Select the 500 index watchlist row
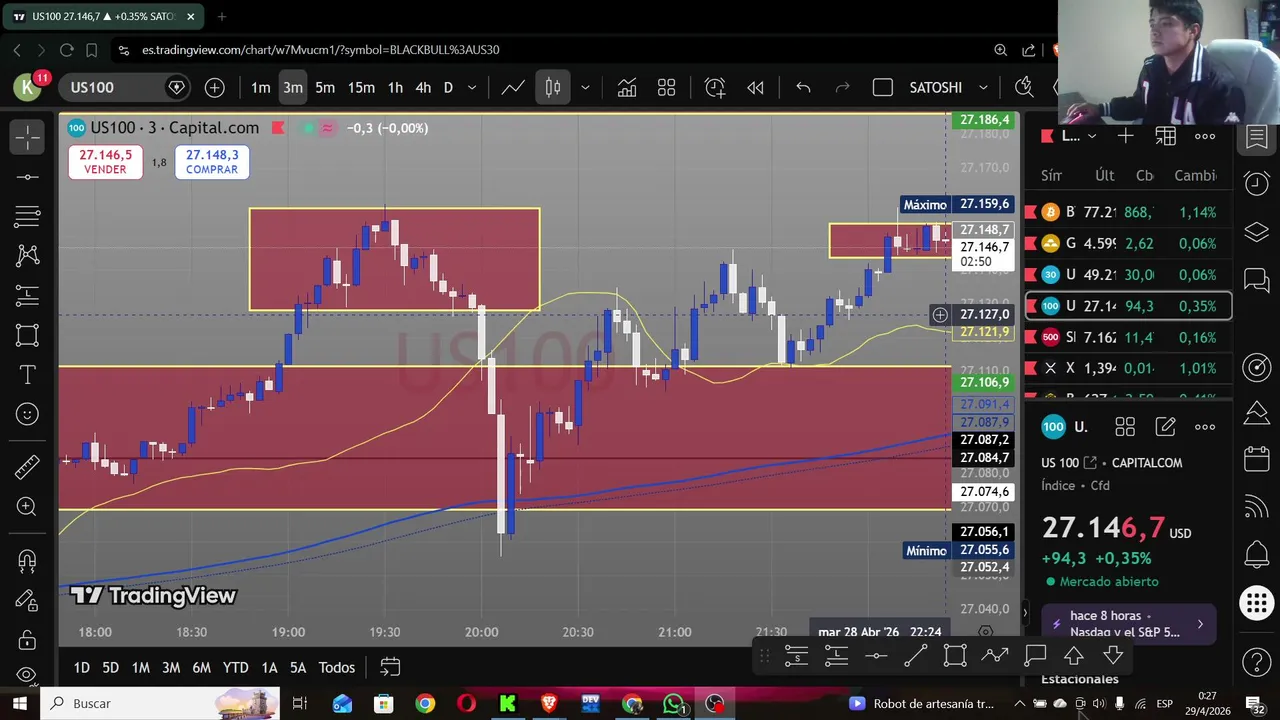Viewport: 1280px width, 720px height. point(1129,338)
